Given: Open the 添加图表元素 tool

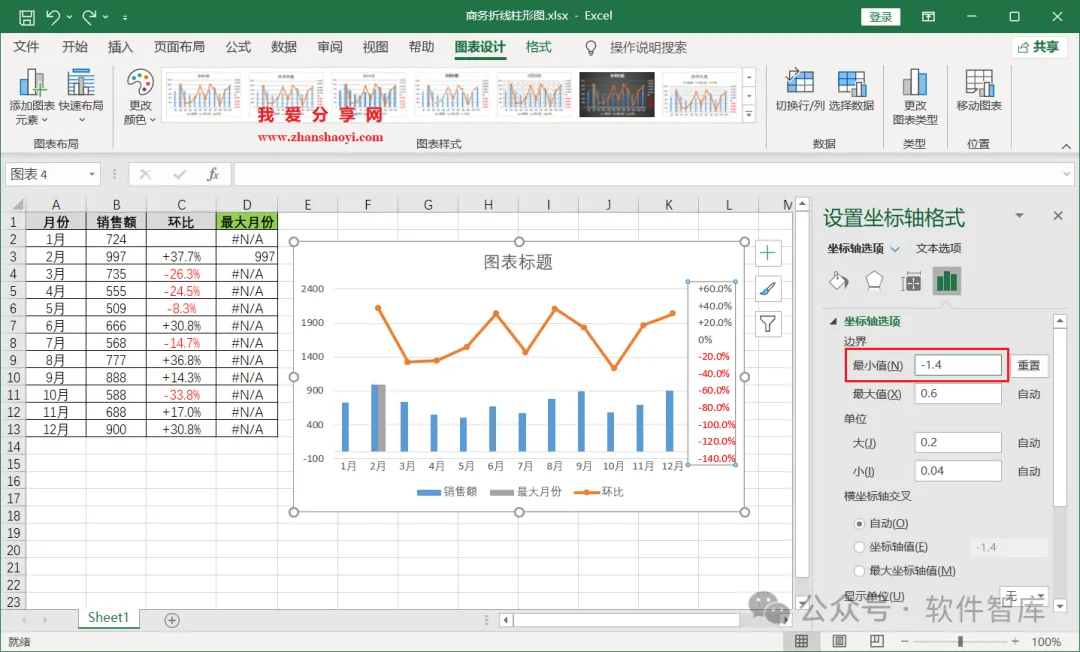Looking at the screenshot, I should coord(32,96).
